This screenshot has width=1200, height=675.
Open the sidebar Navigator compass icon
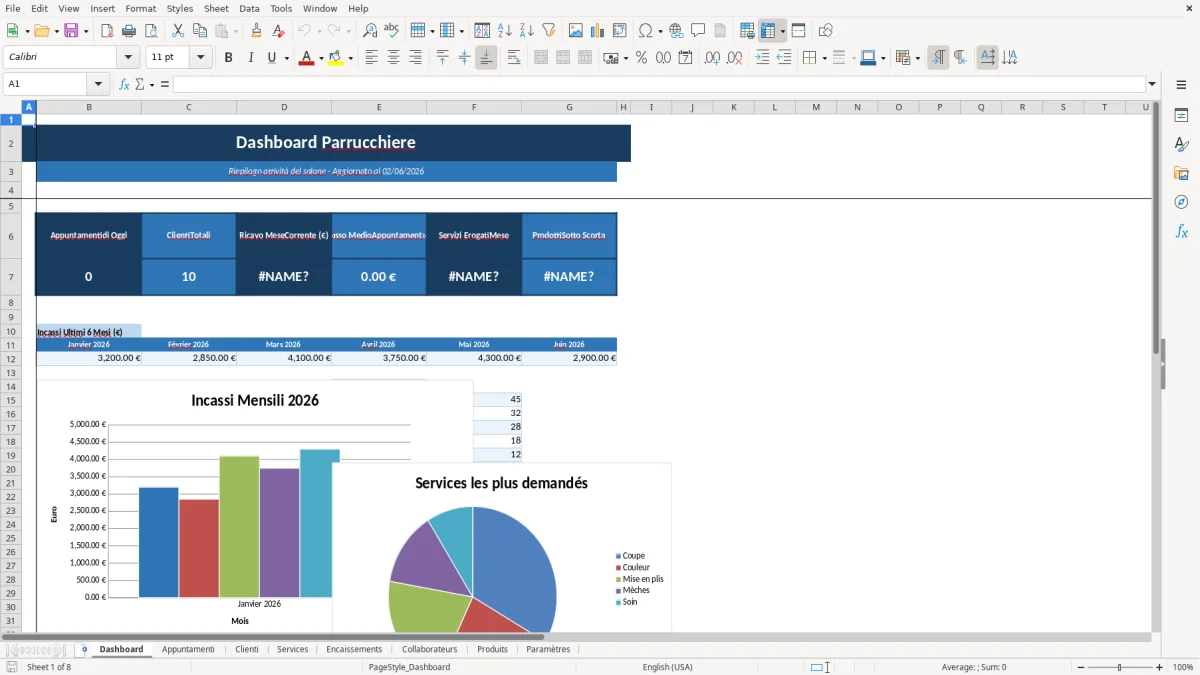coord(1181,202)
